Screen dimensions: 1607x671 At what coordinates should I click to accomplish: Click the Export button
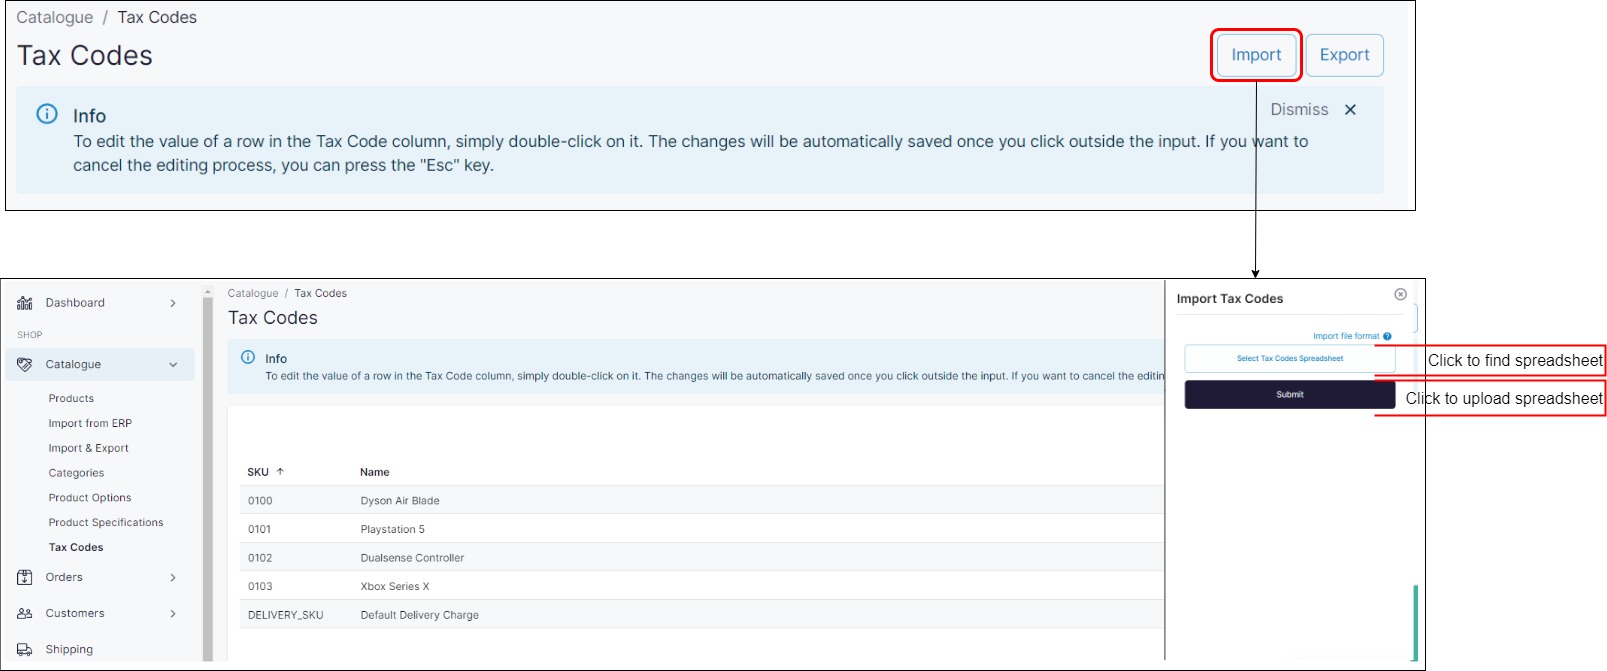(1344, 55)
